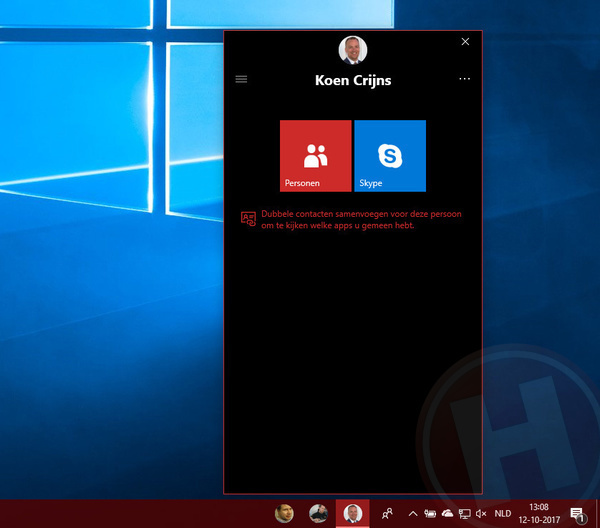Click the muted volume tray icon
Screen dimensions: 600x528
click(x=481, y=514)
